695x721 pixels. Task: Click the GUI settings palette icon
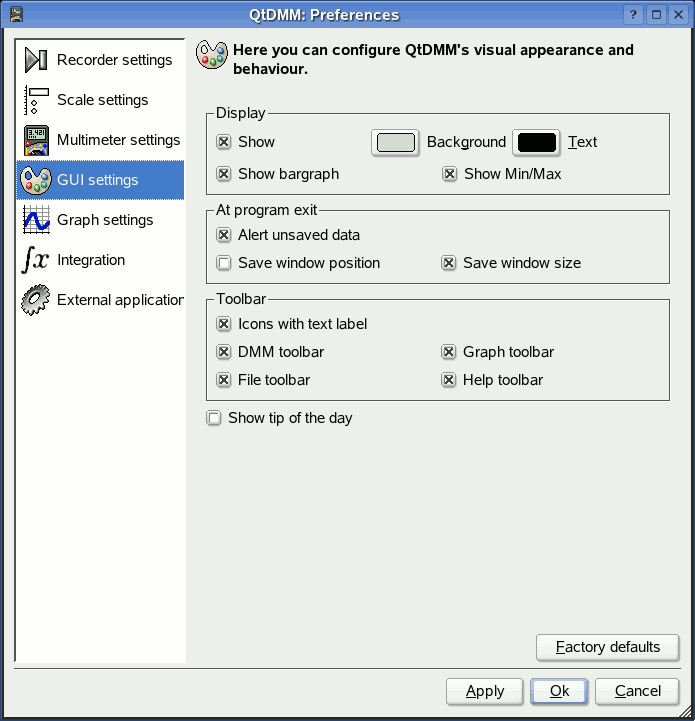[x=36, y=180]
